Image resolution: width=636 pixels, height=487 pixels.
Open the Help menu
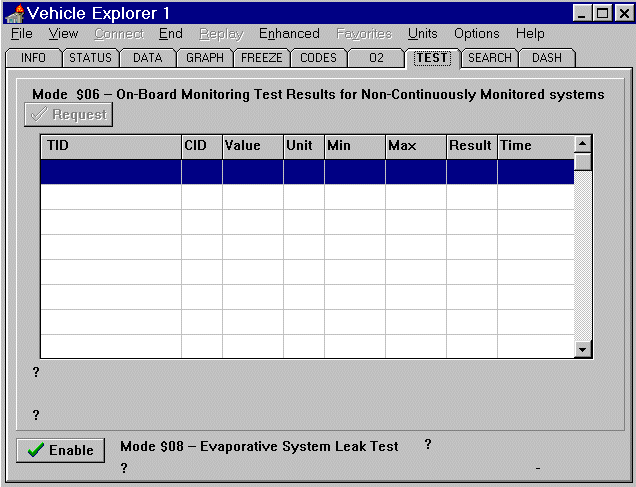click(530, 34)
